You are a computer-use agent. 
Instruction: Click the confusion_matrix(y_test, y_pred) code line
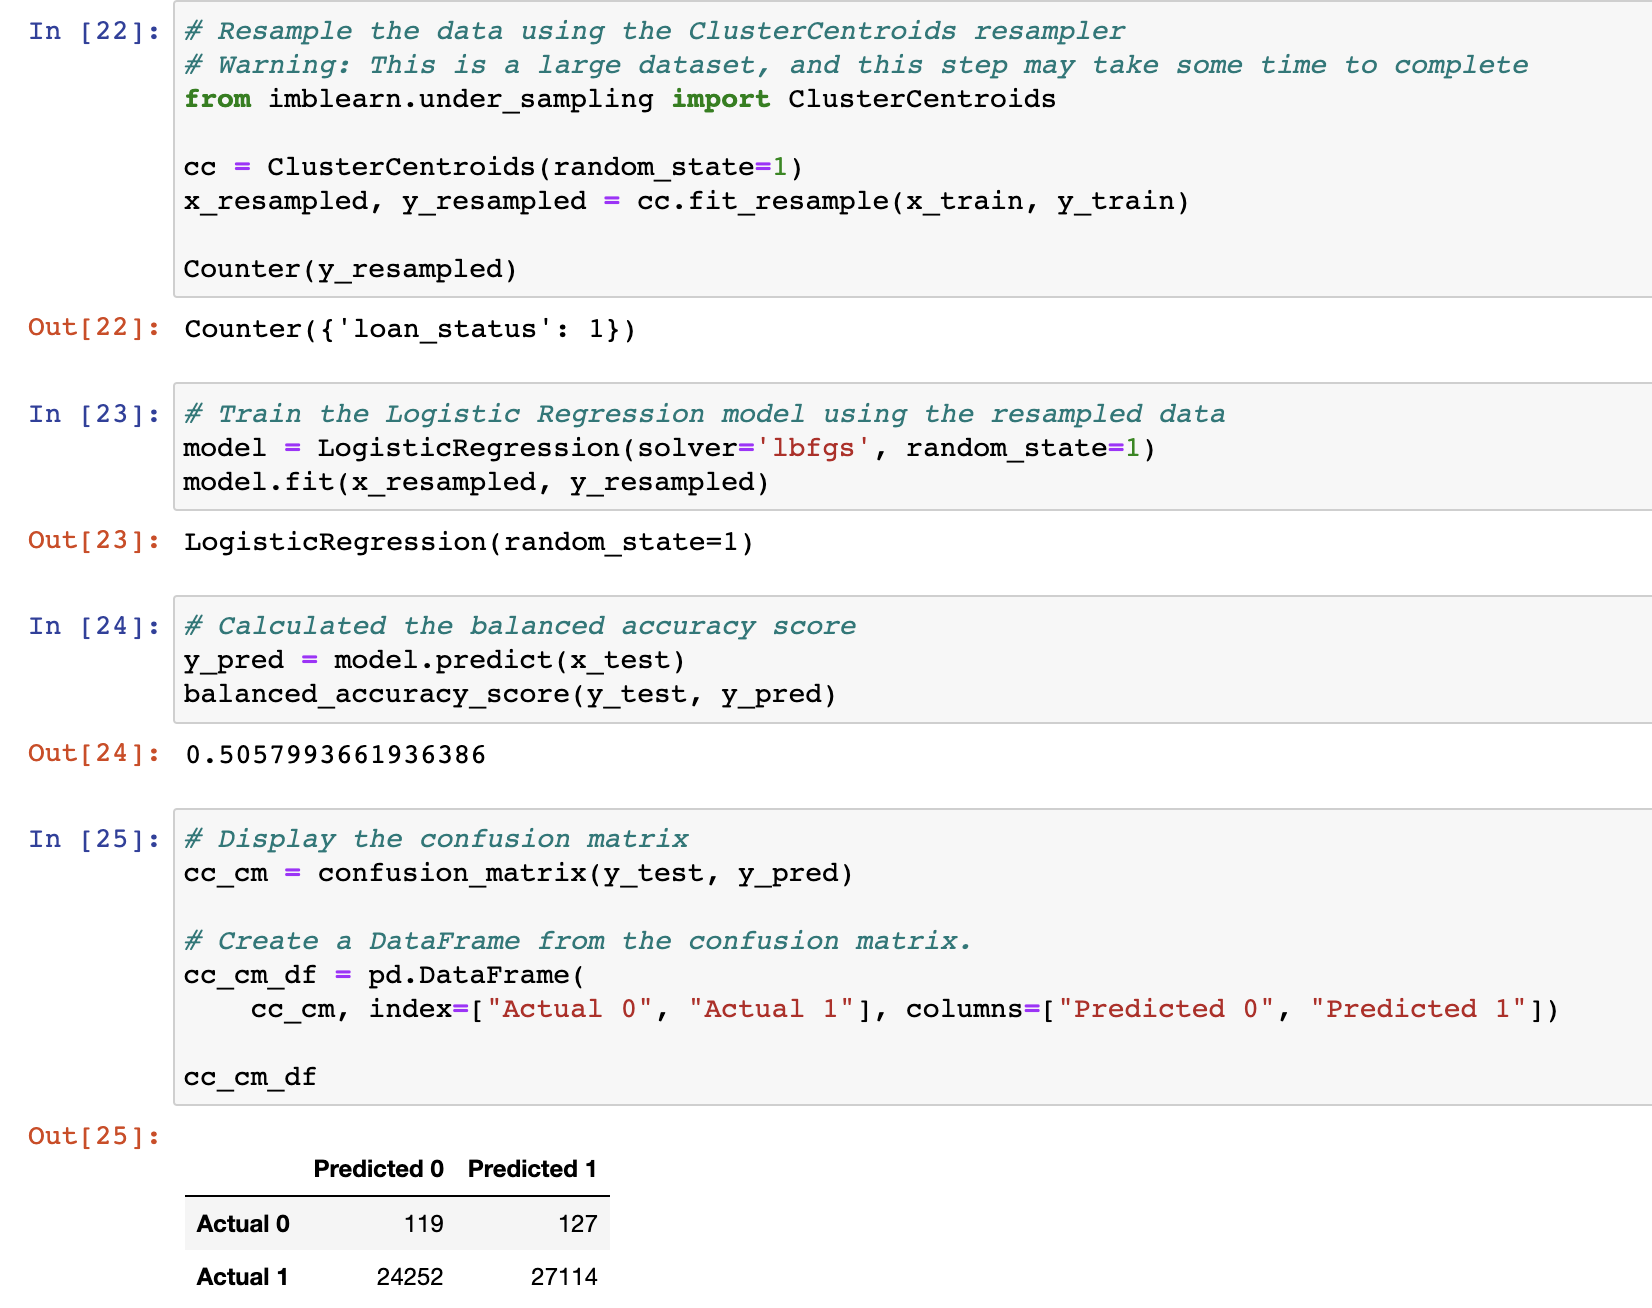pos(519,873)
